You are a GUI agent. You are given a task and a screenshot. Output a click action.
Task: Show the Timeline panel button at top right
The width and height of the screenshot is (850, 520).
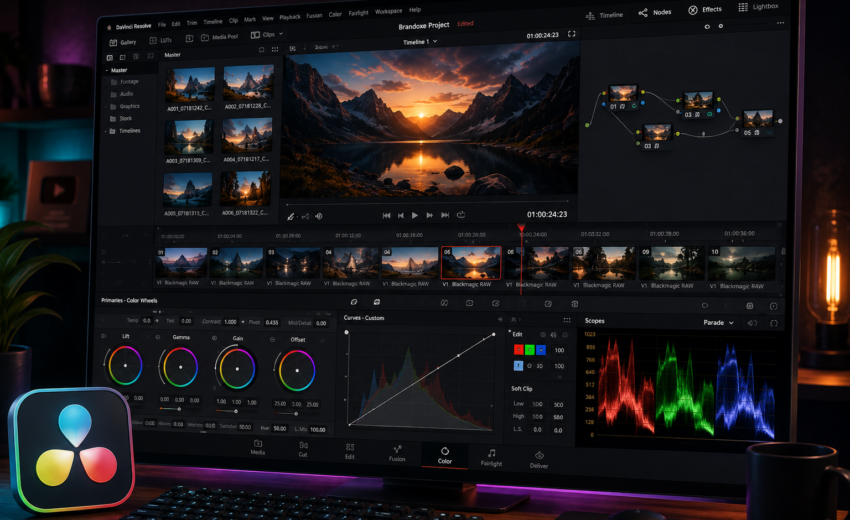click(604, 15)
